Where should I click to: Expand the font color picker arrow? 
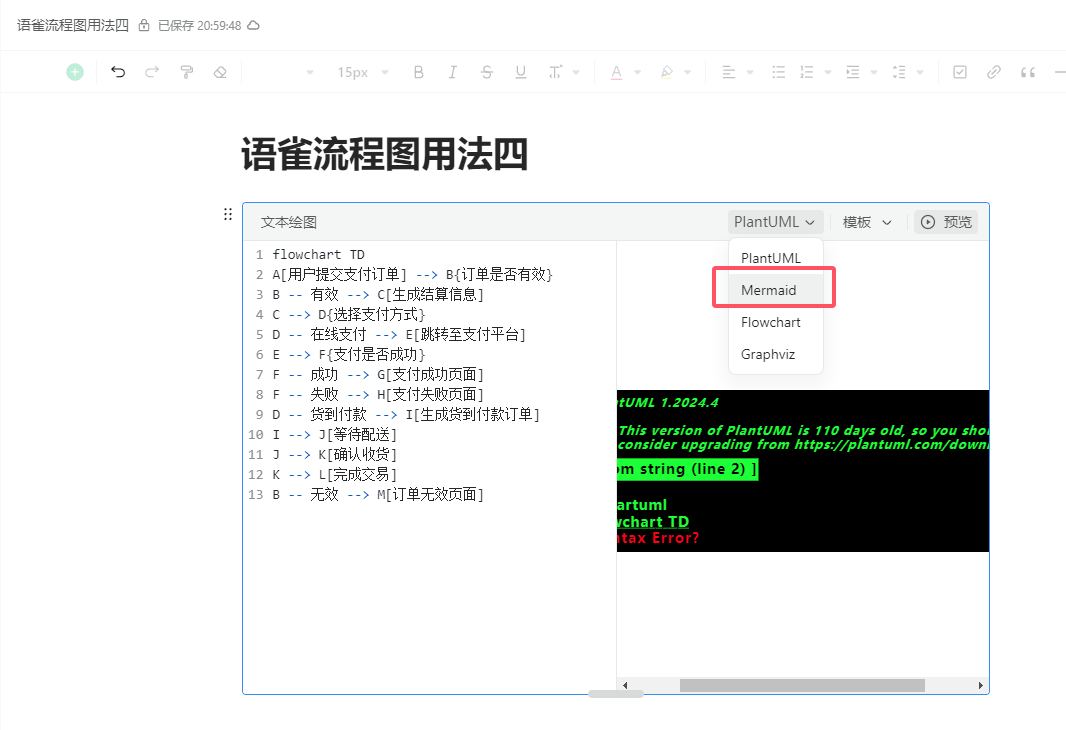click(x=638, y=72)
